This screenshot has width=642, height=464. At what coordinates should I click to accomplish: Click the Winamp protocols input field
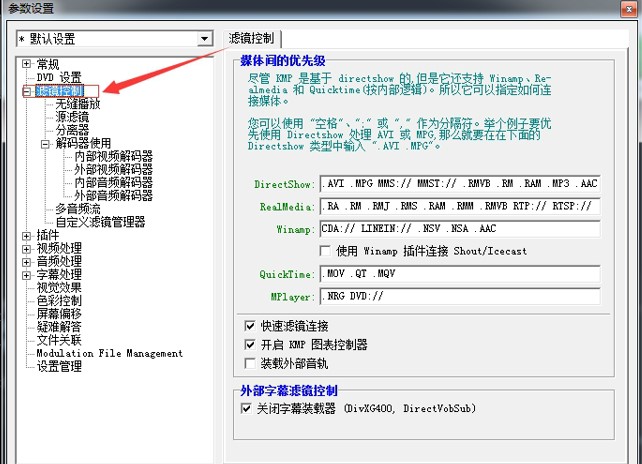[460, 229]
